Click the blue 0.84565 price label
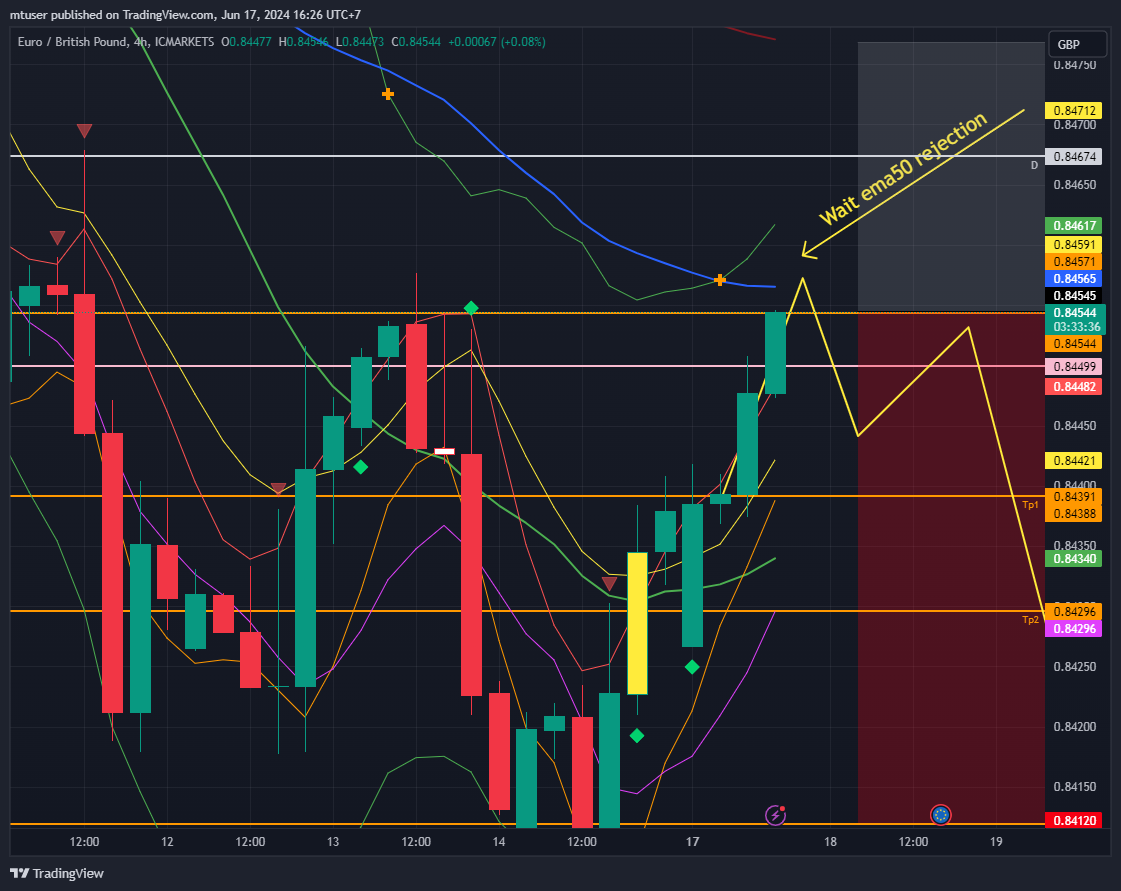The height and width of the screenshot is (891, 1121). [1074, 278]
